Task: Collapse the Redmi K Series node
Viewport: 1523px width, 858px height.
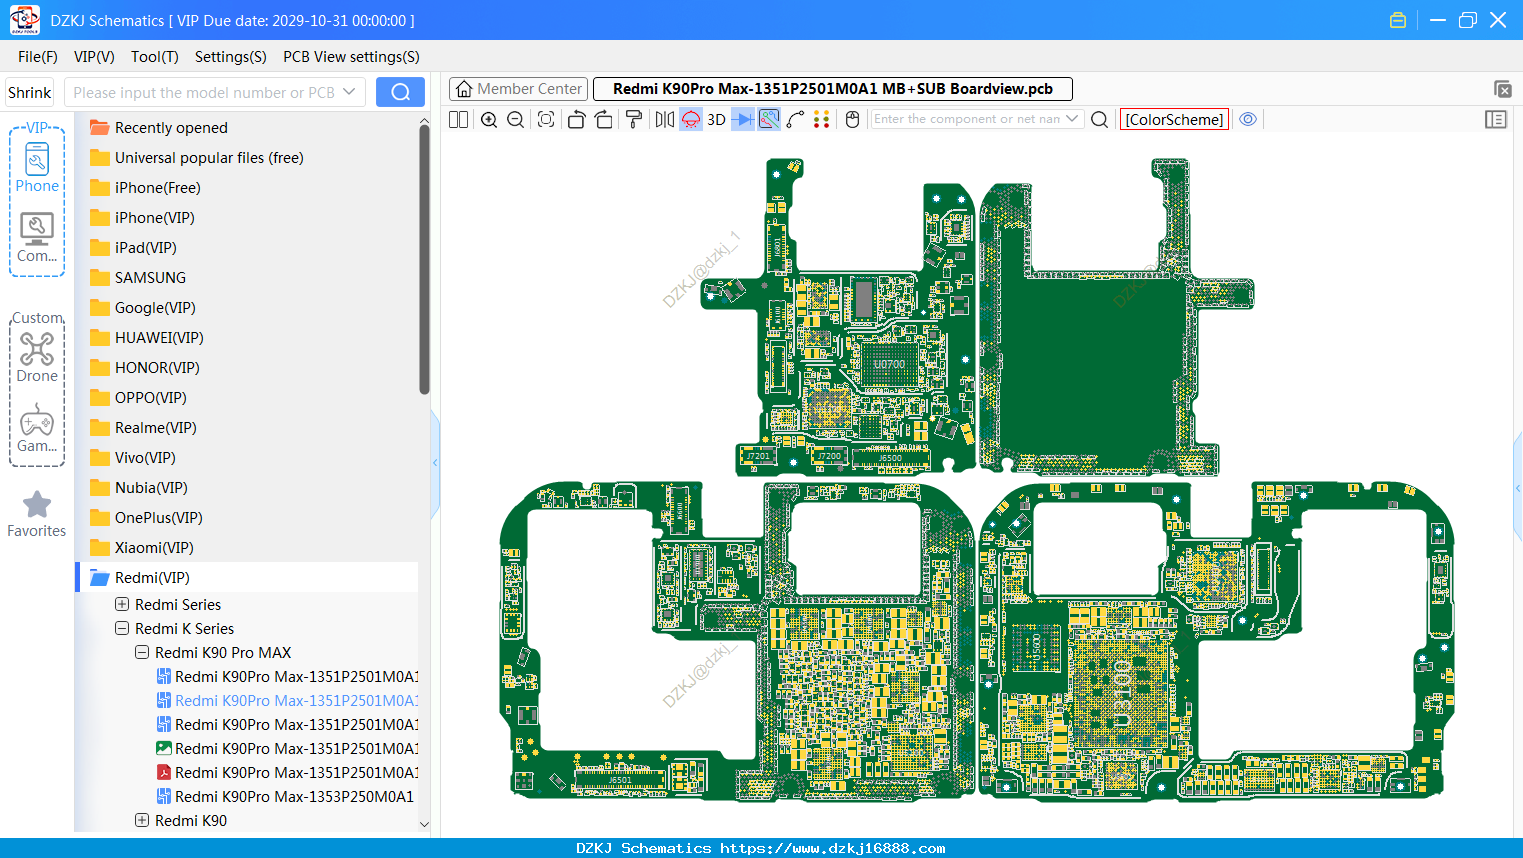Action: click(x=122, y=628)
